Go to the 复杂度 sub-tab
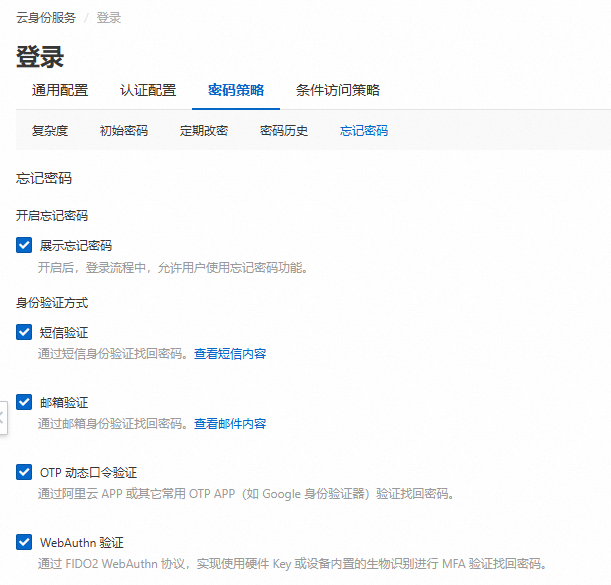Viewport: 611px width, 585px height. click(50, 131)
